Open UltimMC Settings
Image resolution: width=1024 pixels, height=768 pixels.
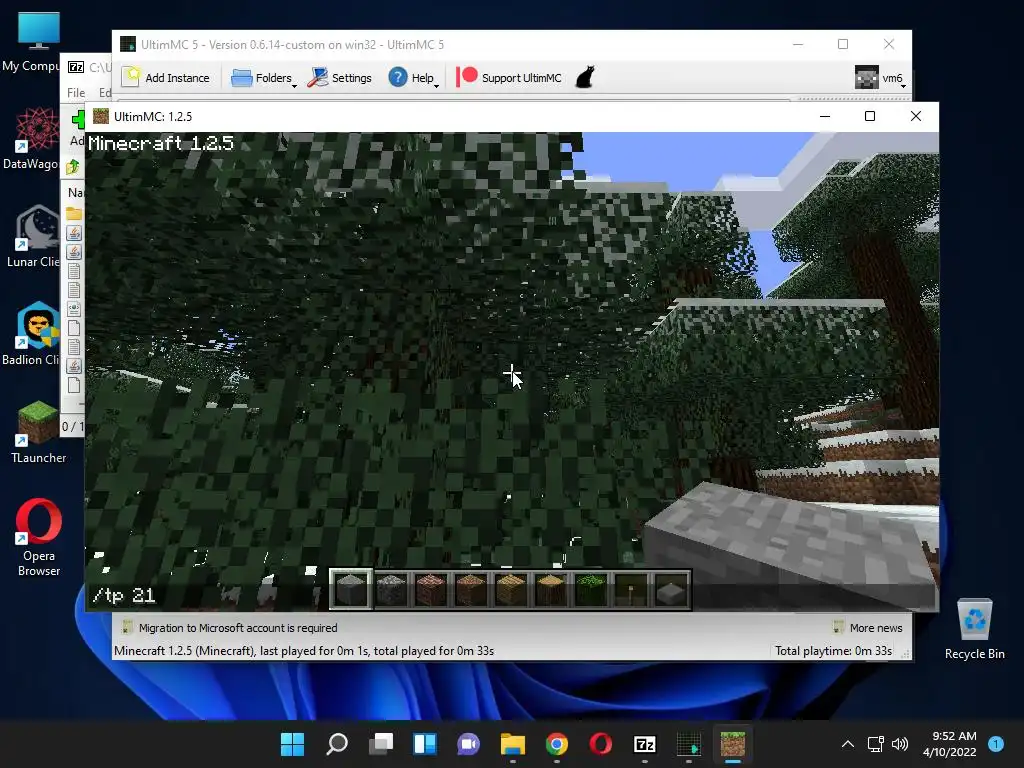point(340,78)
